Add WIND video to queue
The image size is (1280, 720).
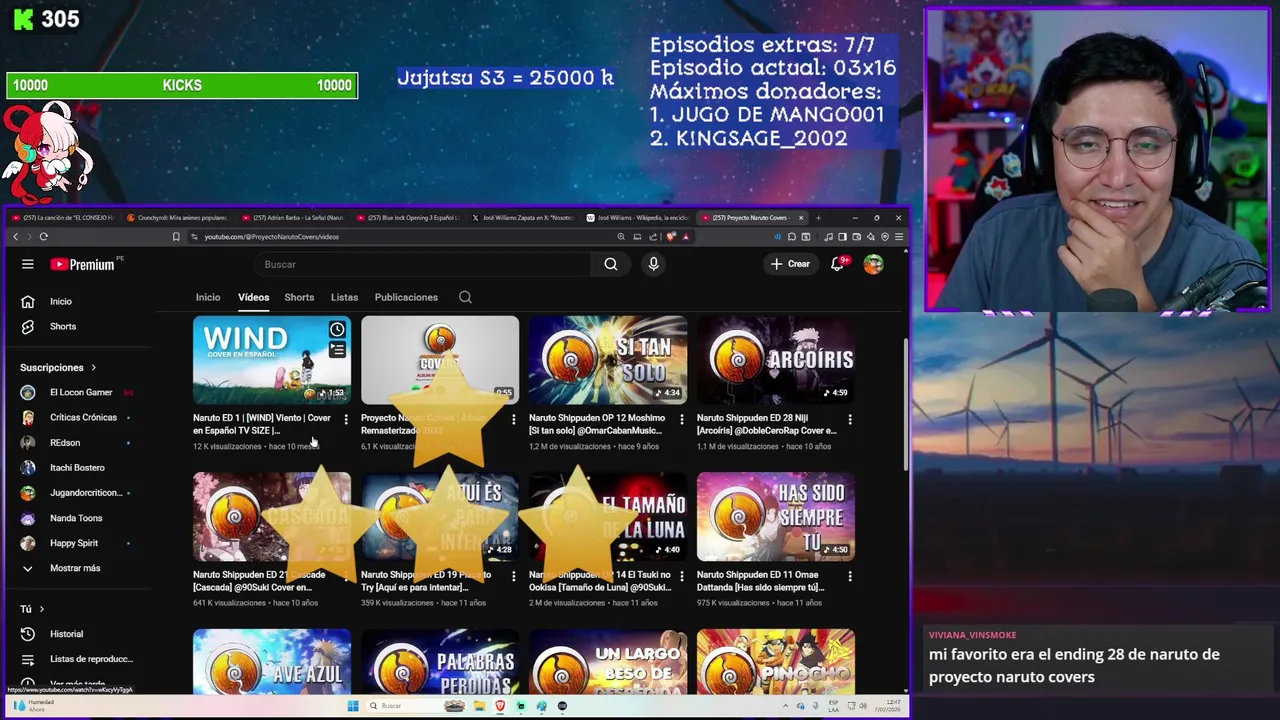point(337,350)
